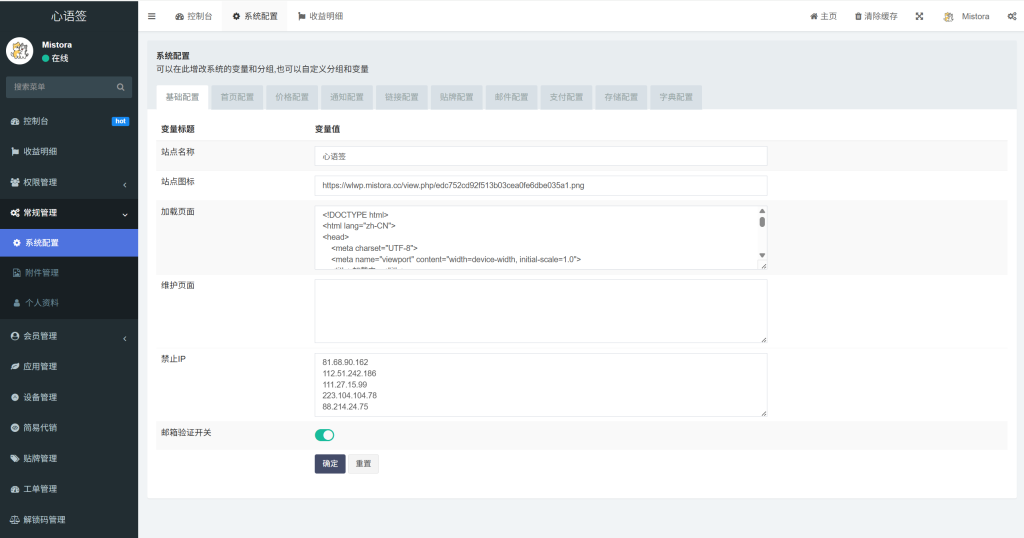
Task: Click the search magnifier icon in sidebar
Action: (x=121, y=87)
